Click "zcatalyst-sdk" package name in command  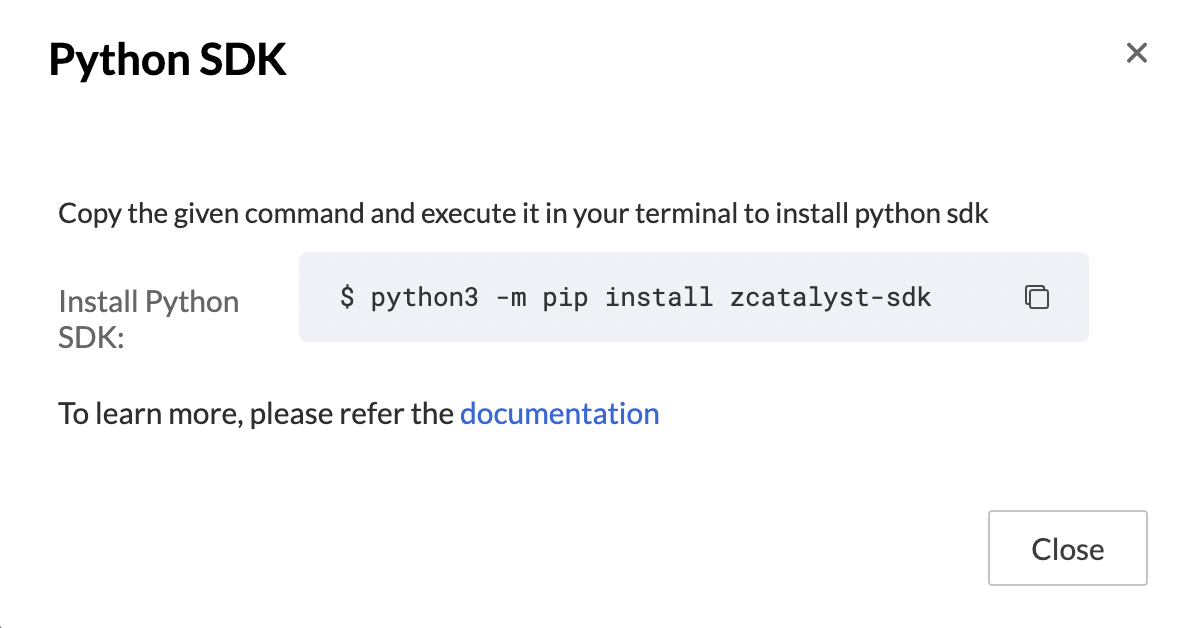831,297
